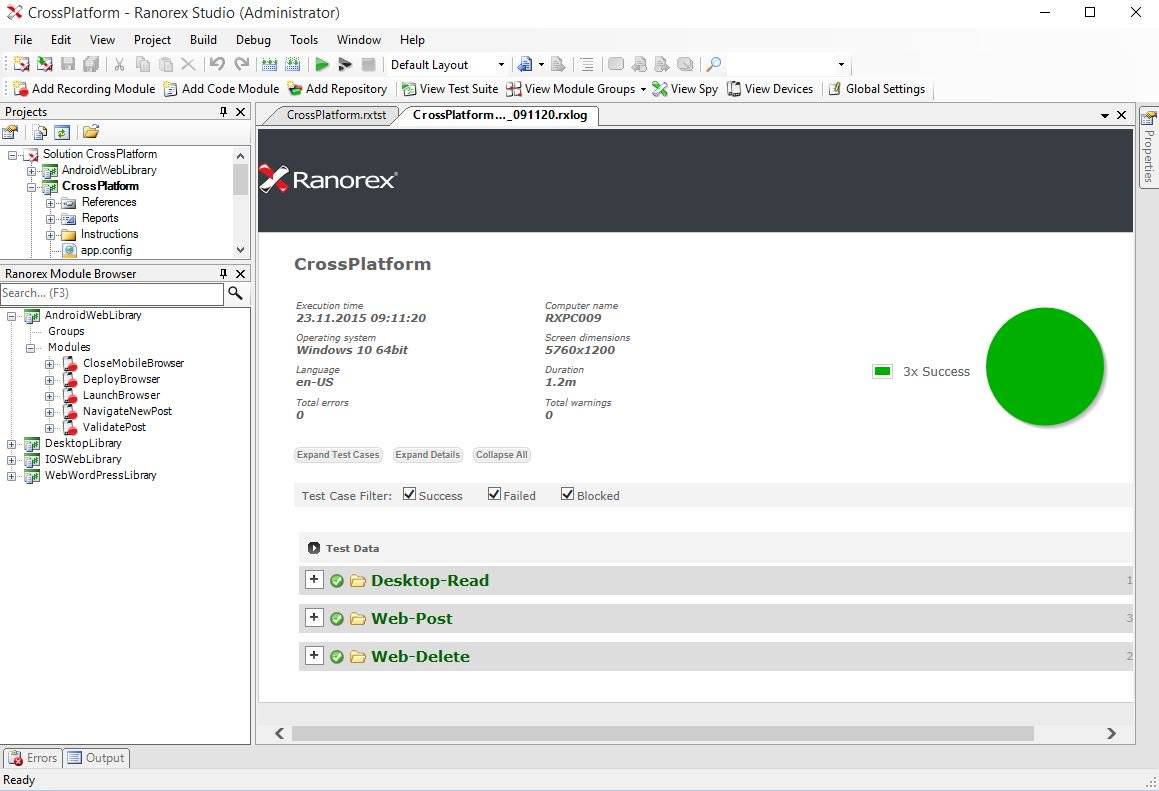Viewport: 1159px width, 791px height.
Task: Run the test with the green play icon
Action: tap(322, 64)
